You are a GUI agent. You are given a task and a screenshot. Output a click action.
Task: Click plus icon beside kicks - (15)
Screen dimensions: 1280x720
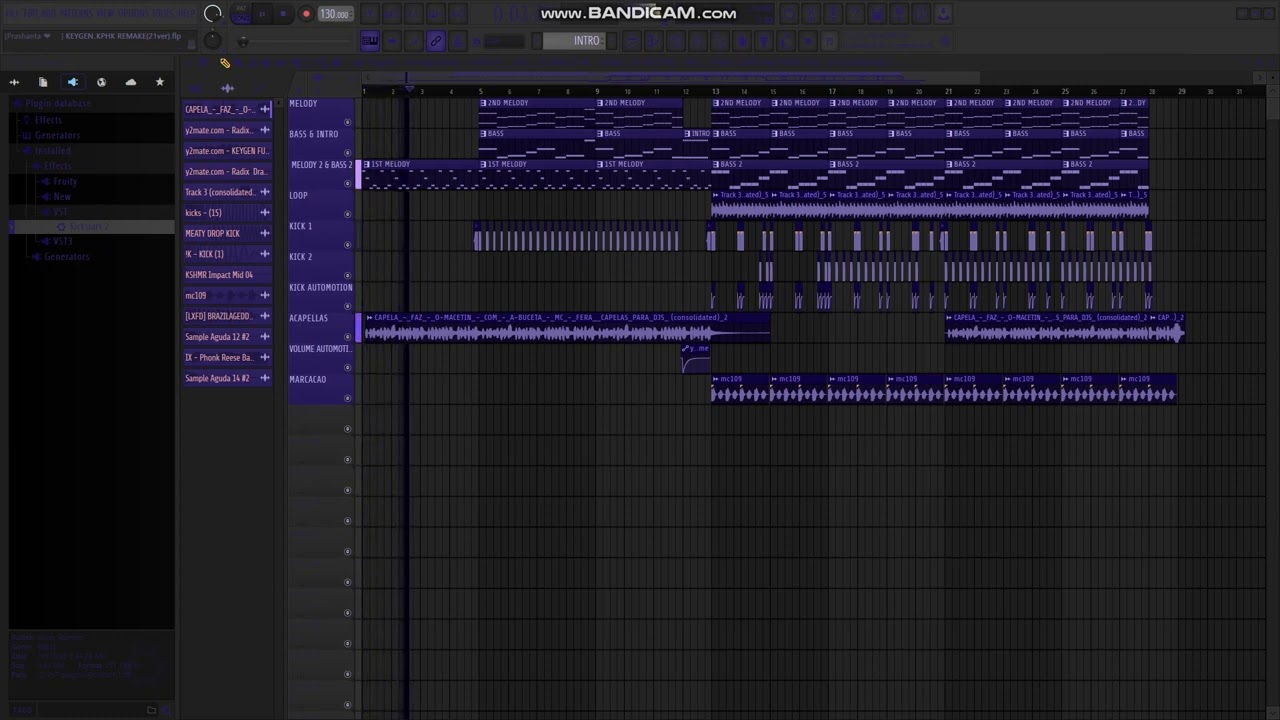tap(265, 213)
